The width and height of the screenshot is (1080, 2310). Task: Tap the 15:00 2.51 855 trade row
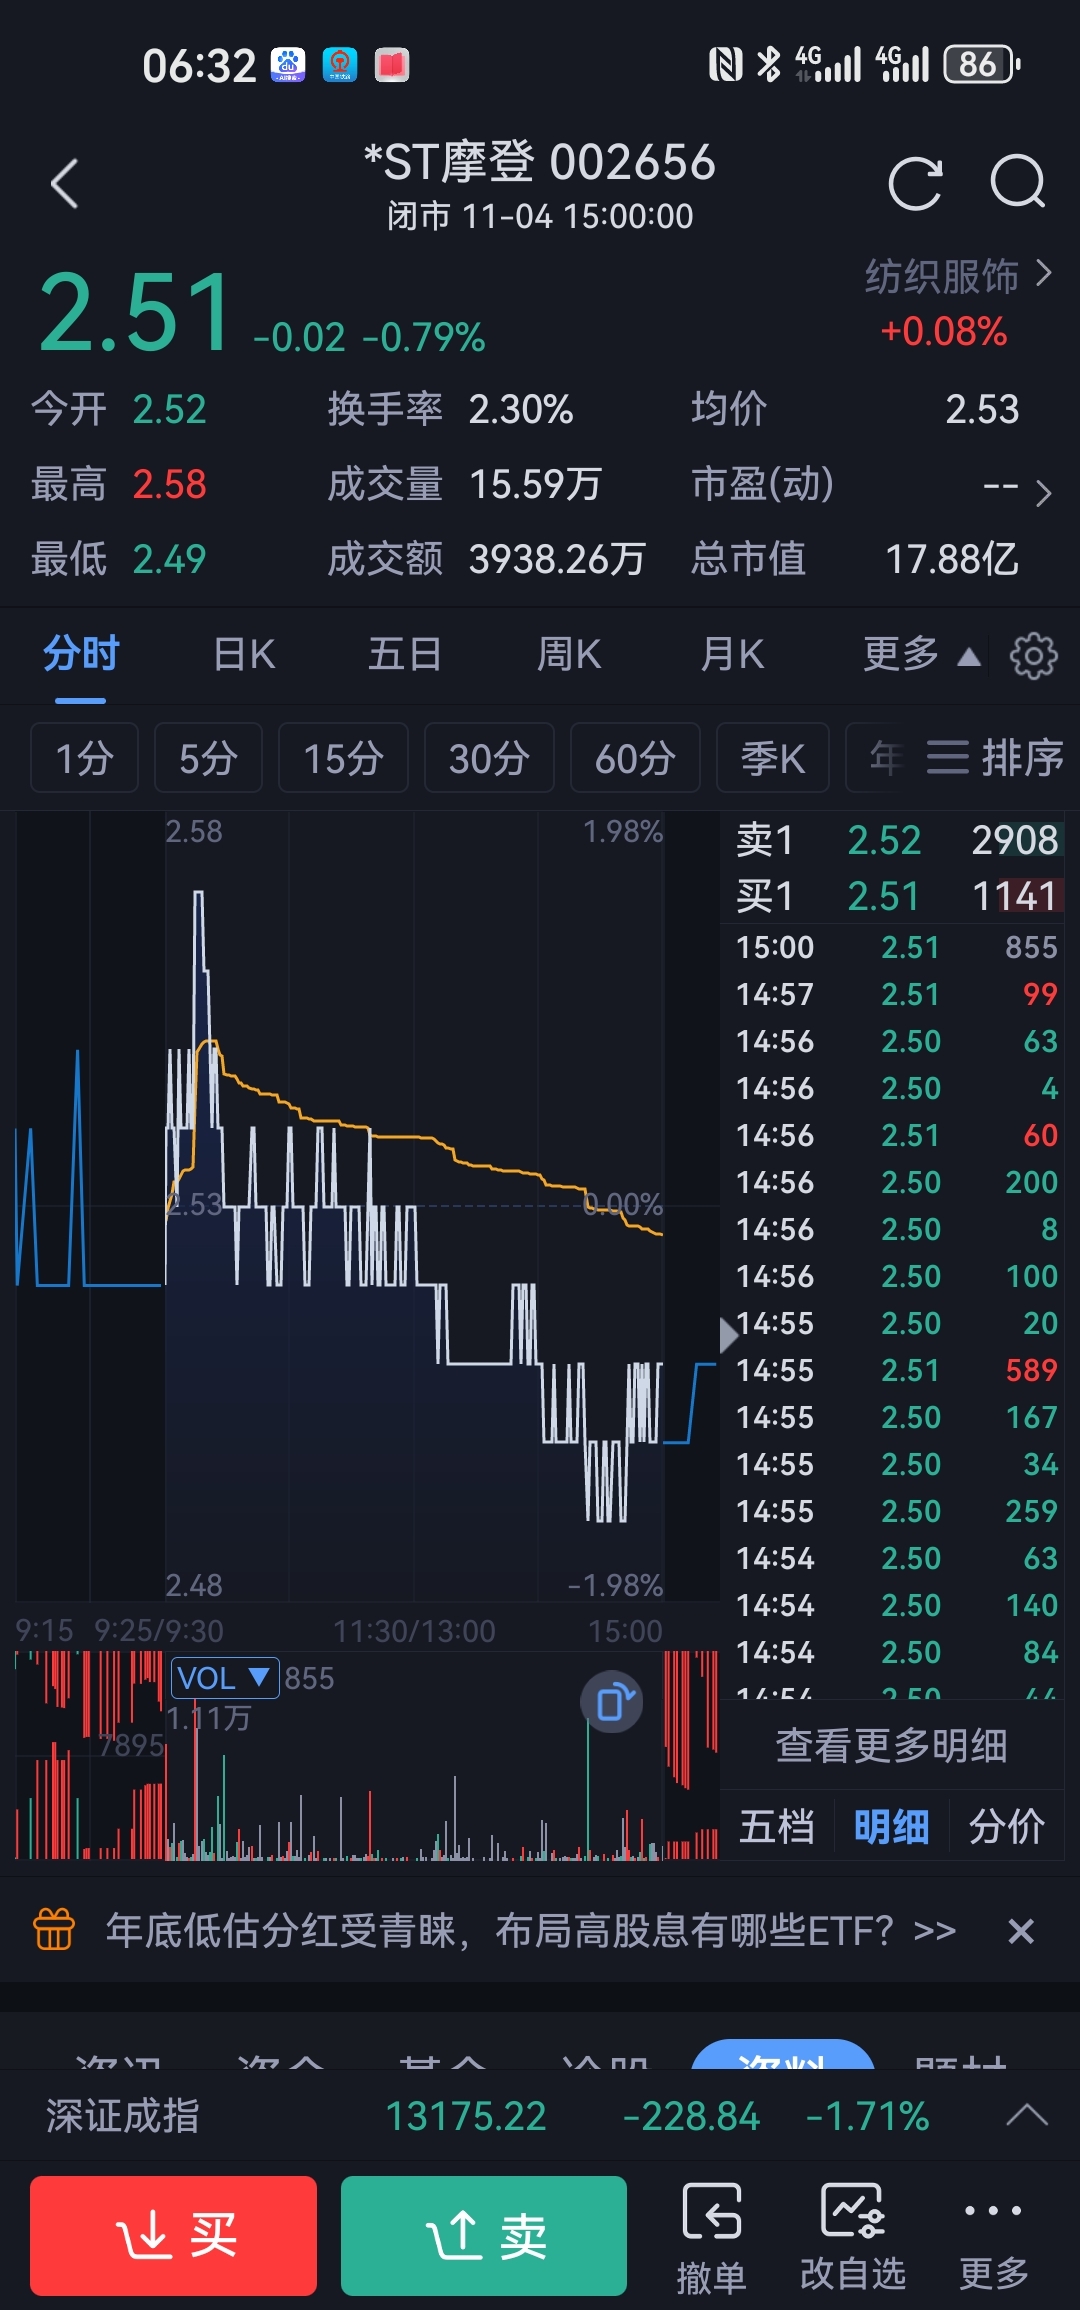coord(896,947)
